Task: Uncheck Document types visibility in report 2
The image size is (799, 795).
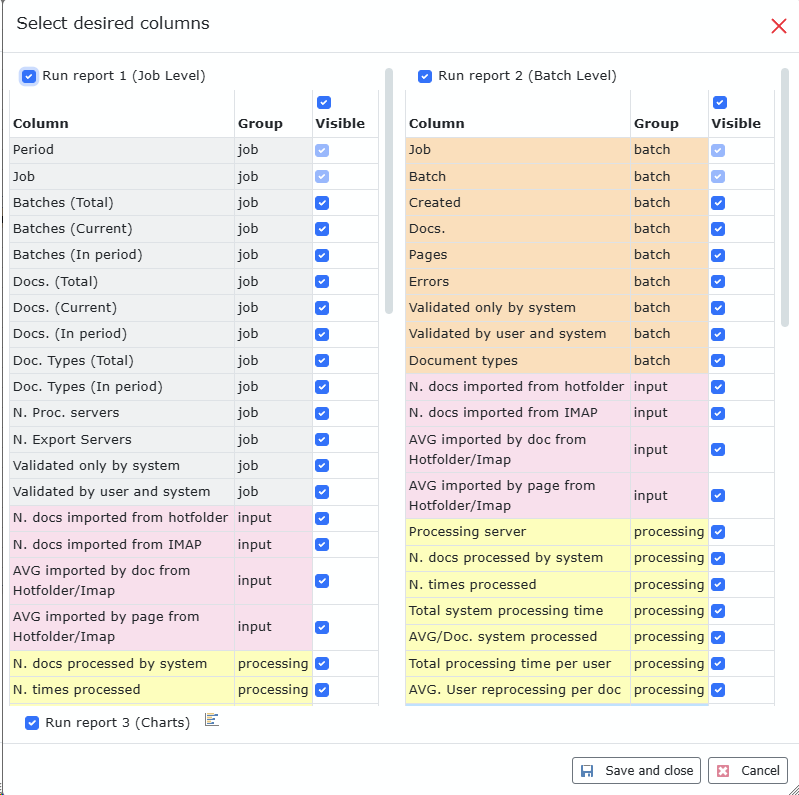Action: (x=718, y=360)
